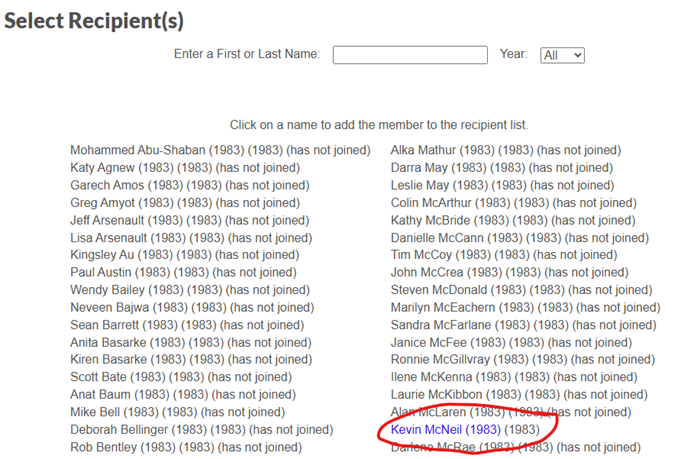Image resolution: width=681 pixels, height=459 pixels.
Task: Open the Year dropdown
Action: (562, 55)
